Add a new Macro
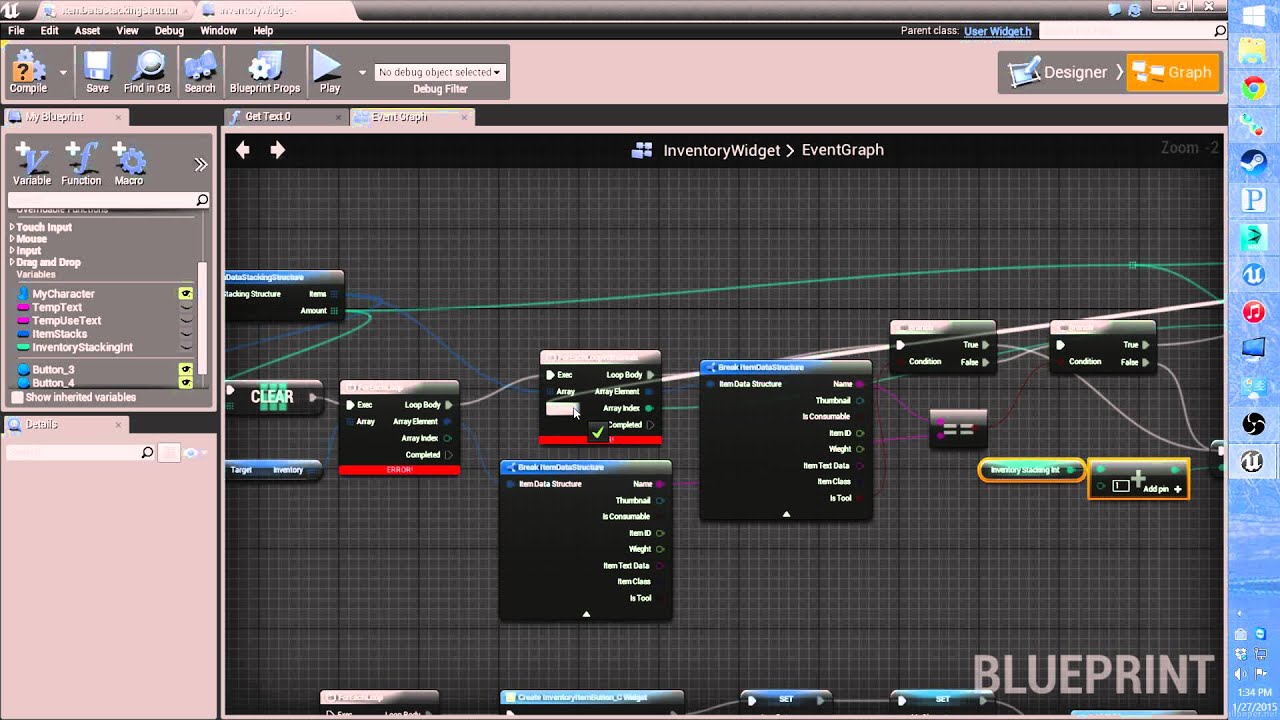The height and width of the screenshot is (720, 1280). (x=129, y=164)
